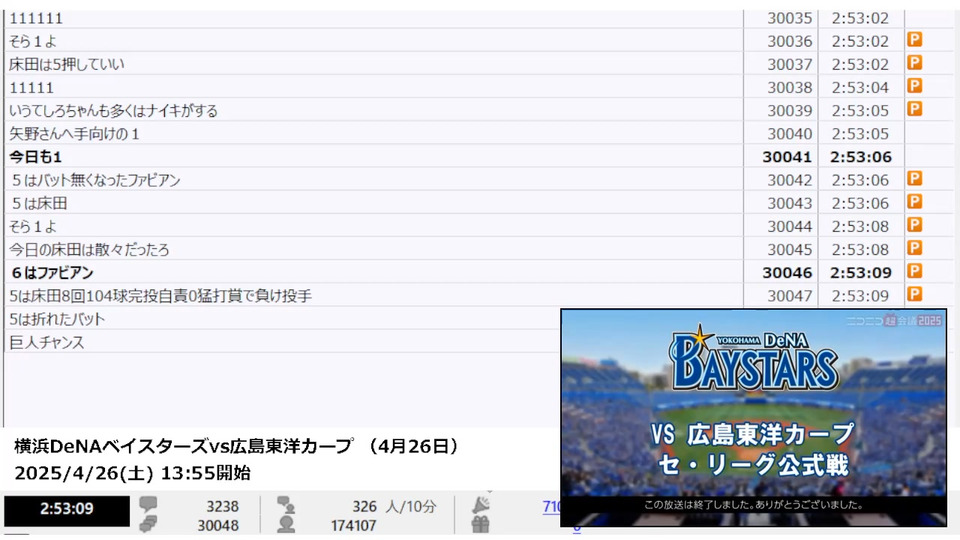Viewport: 960px width, 540px height.
Task: Click comment count value 3238
Action: pos(222,506)
